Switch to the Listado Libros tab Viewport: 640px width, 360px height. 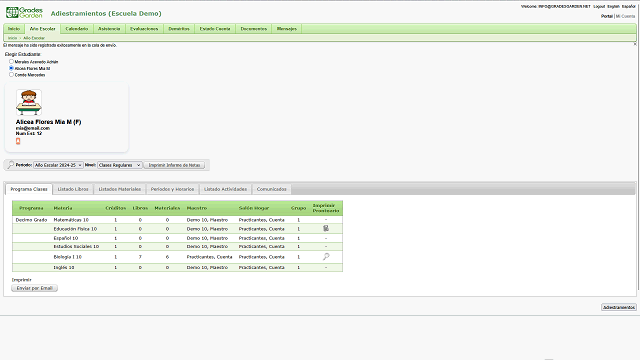point(73,189)
